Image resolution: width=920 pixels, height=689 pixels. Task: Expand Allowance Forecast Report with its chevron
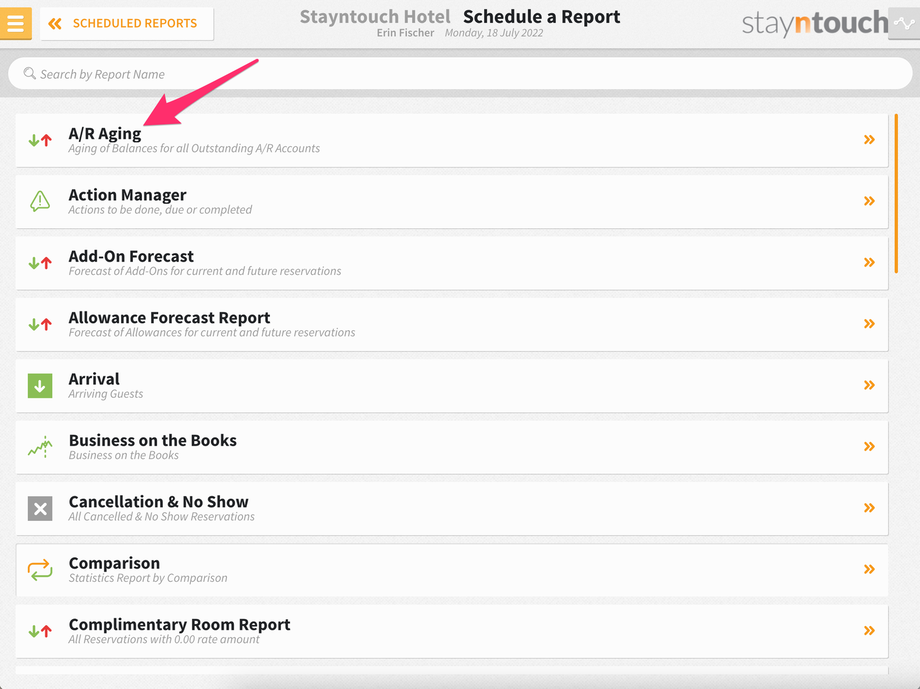click(x=869, y=324)
